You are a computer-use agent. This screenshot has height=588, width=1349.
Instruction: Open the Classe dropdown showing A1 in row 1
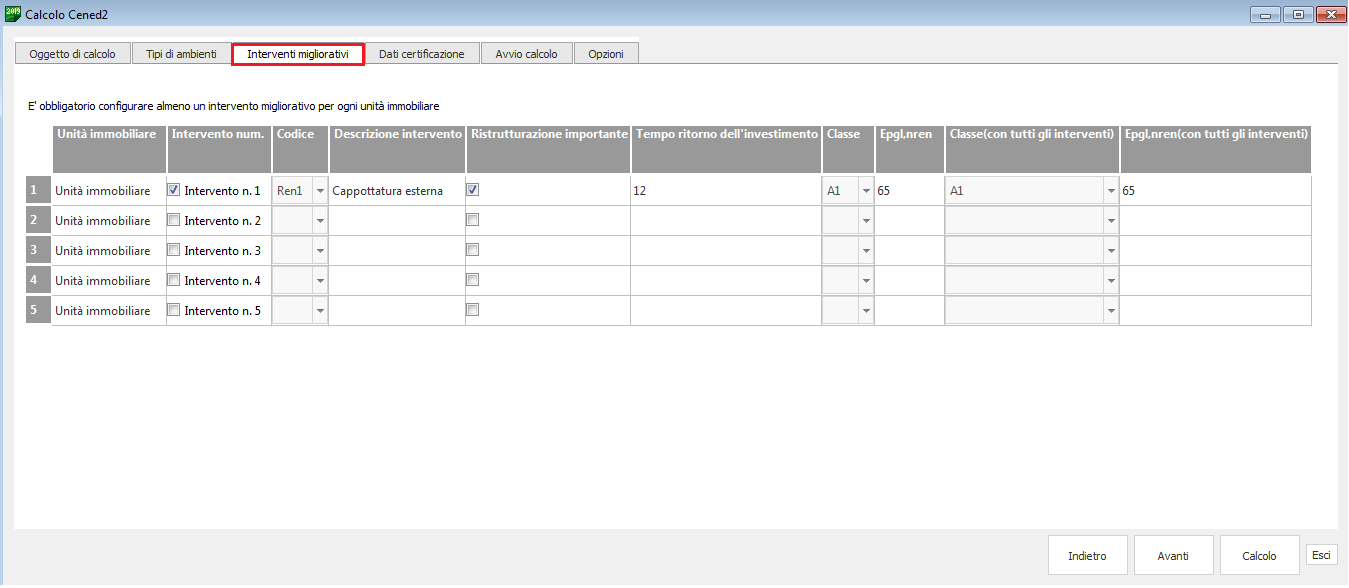[x=865, y=191]
